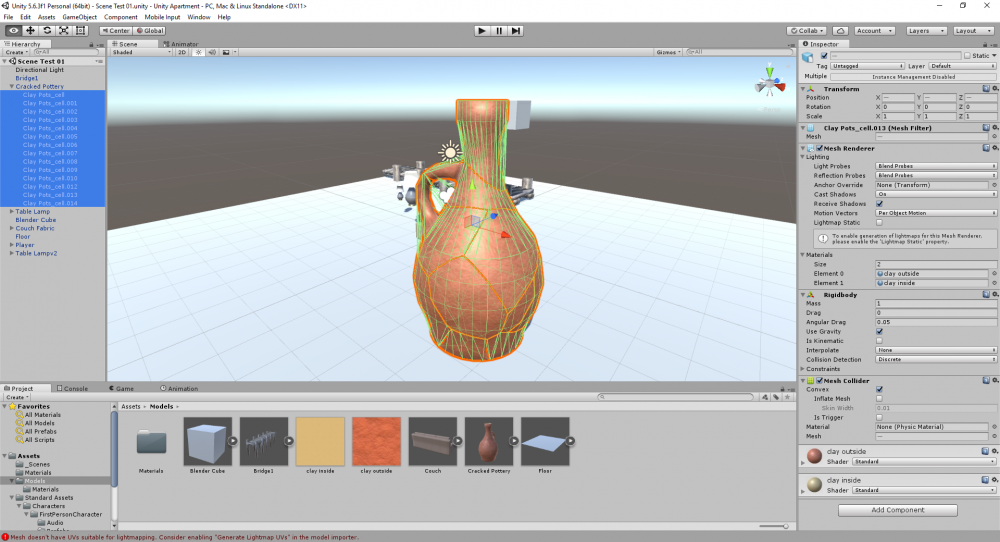Collapse the Cracked Pottery hierarchy item
The image size is (1000, 542).
tap(11, 86)
